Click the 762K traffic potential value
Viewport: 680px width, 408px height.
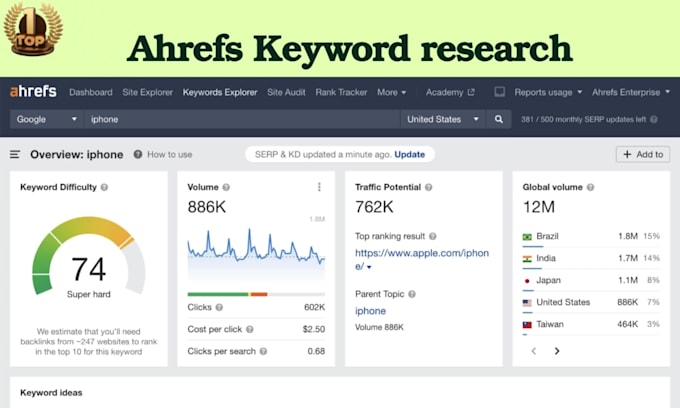point(374,207)
